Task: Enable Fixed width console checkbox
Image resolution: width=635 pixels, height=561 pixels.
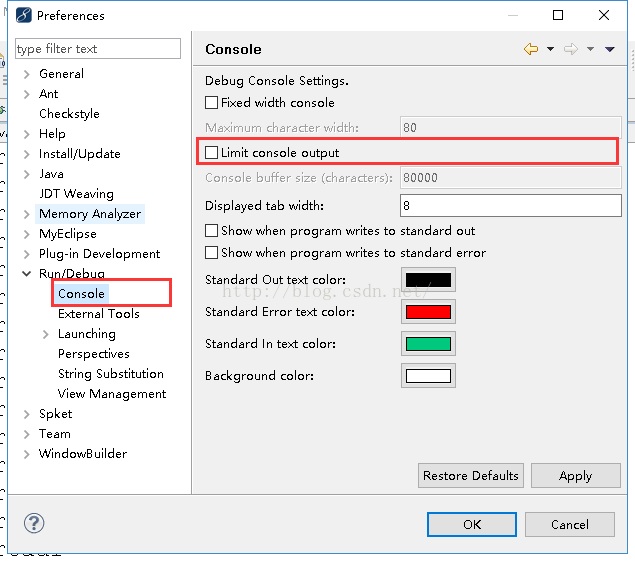Action: pos(211,102)
